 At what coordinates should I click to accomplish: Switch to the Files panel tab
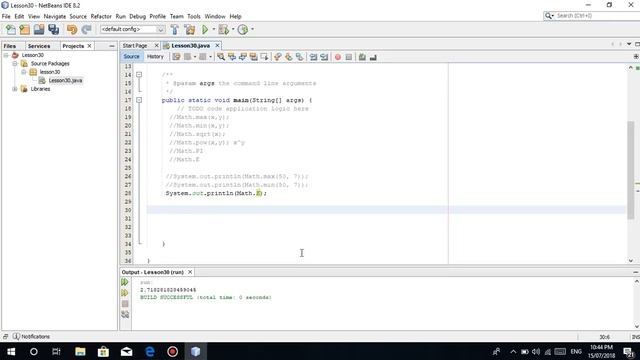click(x=10, y=46)
